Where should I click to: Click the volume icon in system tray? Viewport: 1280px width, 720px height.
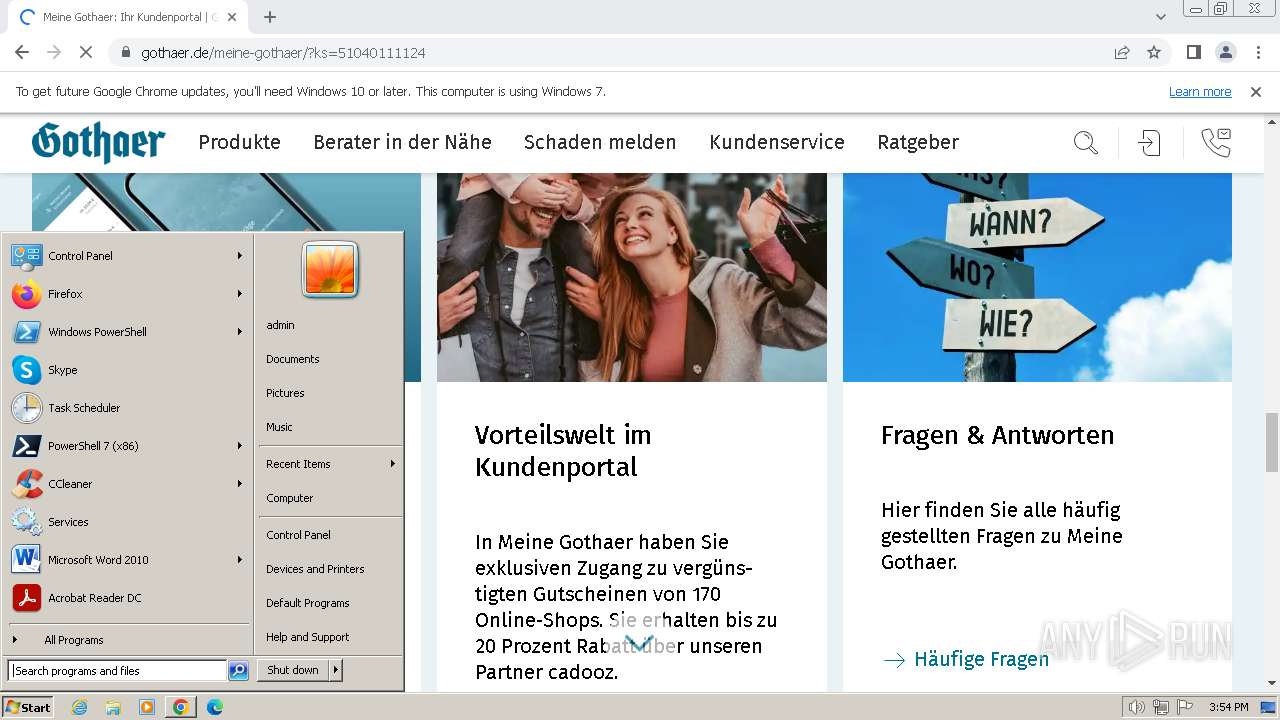(x=1136, y=707)
